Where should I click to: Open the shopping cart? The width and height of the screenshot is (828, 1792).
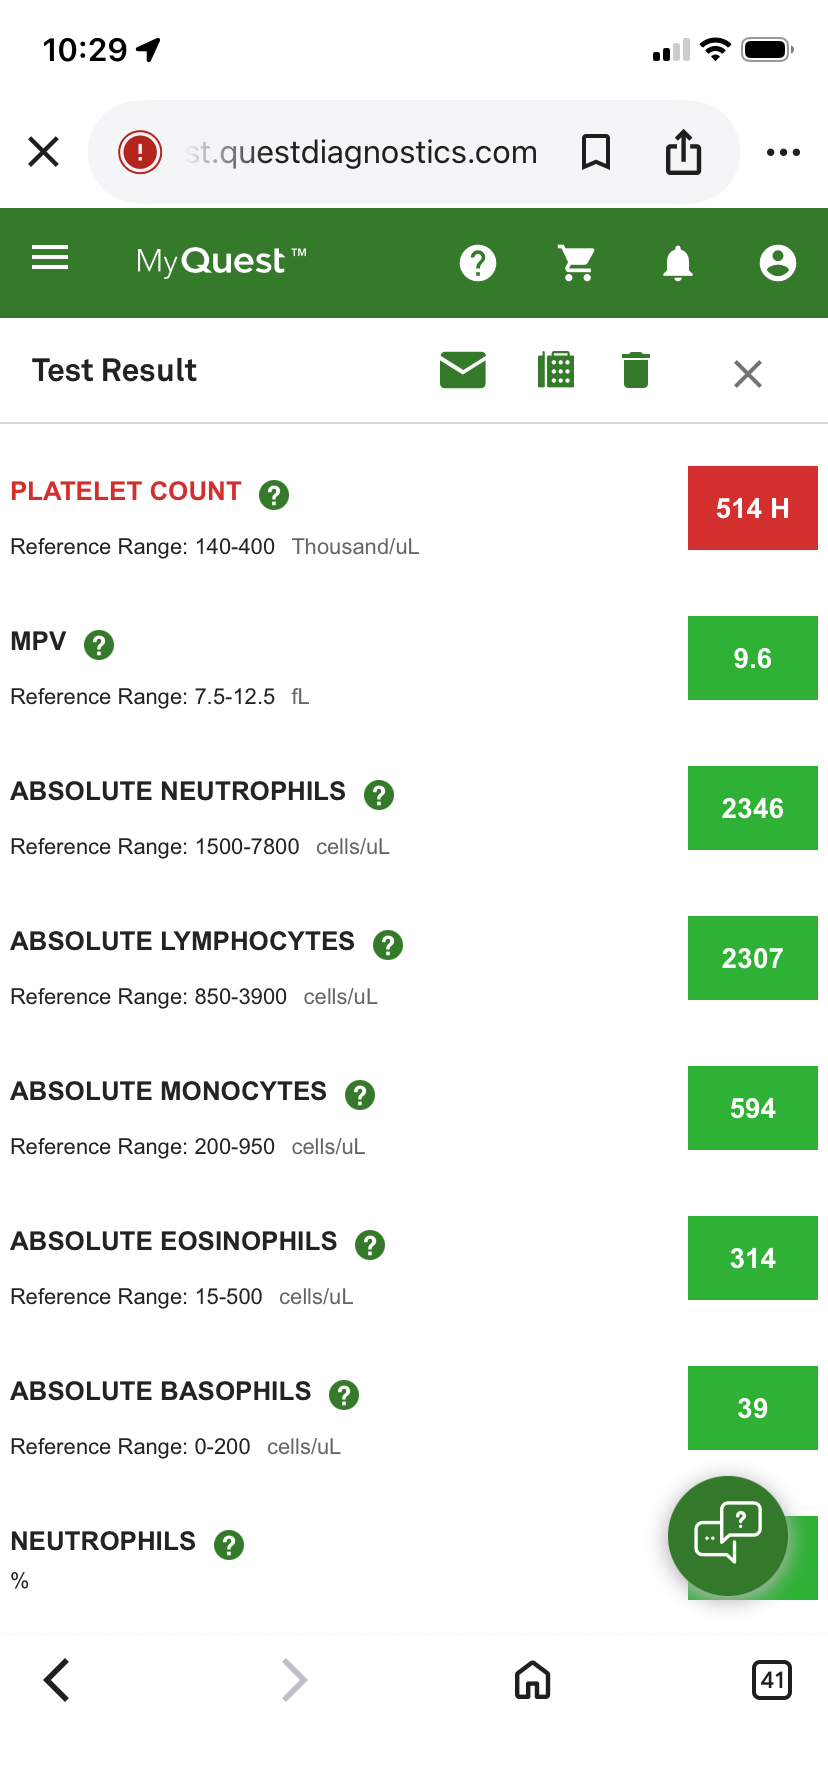coord(577,263)
